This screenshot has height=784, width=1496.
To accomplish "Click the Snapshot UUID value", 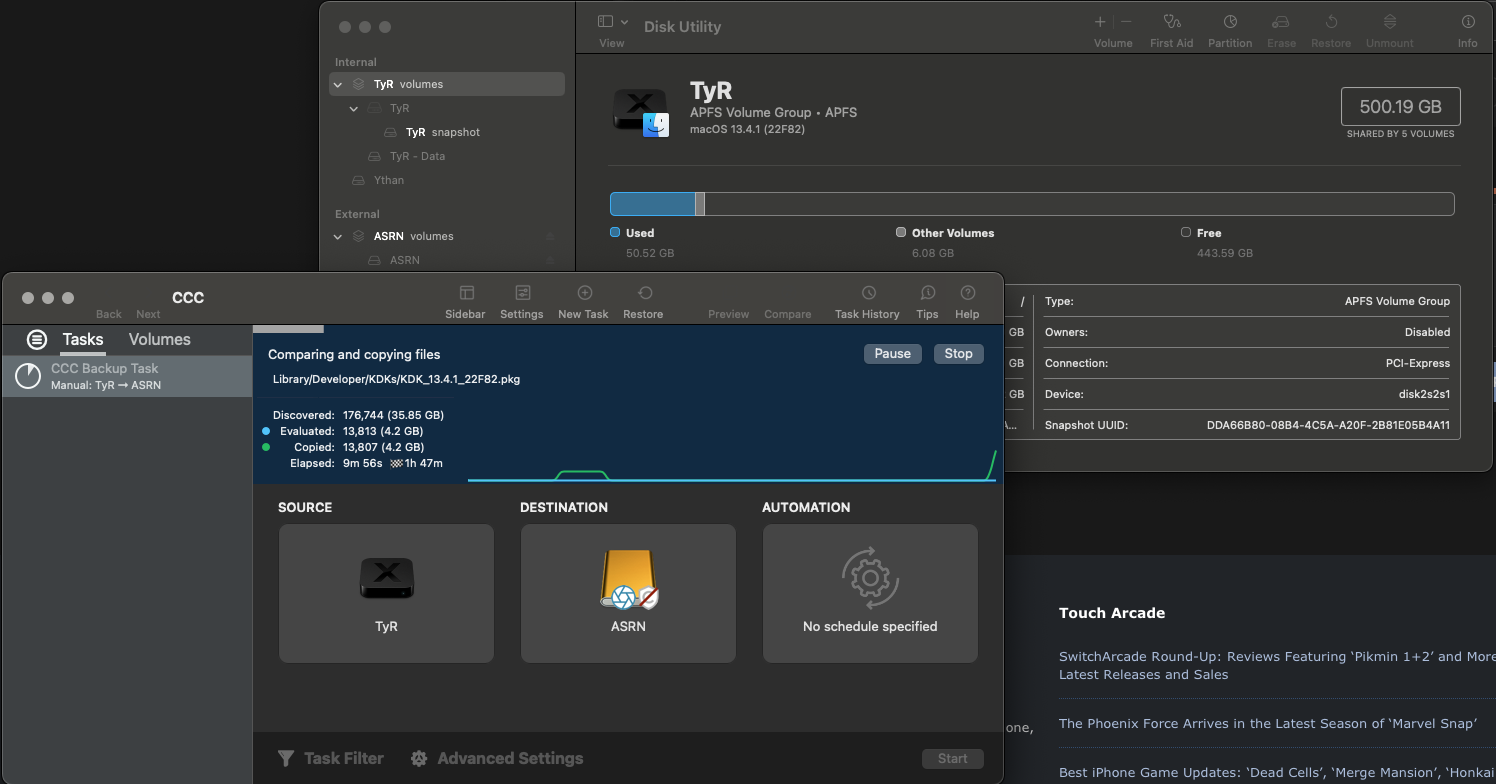I will click(x=1328, y=426).
